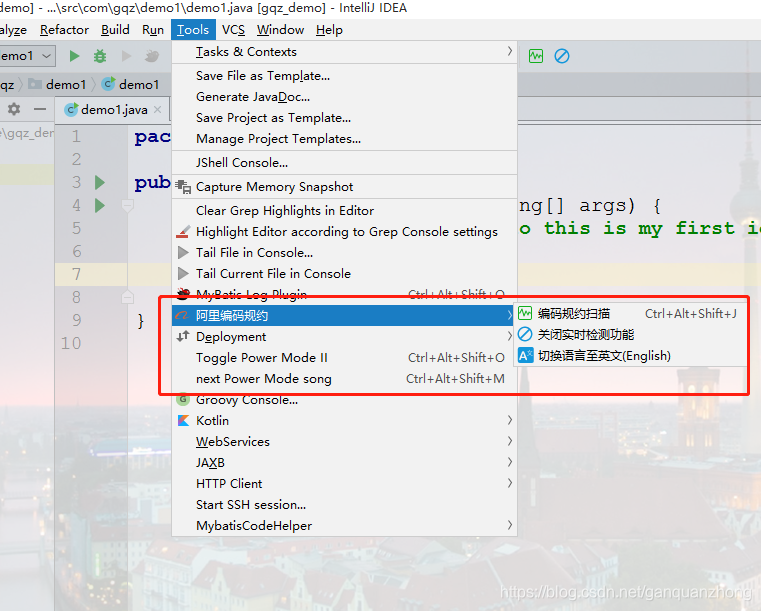Open JShell Console
The height and width of the screenshot is (611, 761).
click(x=345, y=163)
